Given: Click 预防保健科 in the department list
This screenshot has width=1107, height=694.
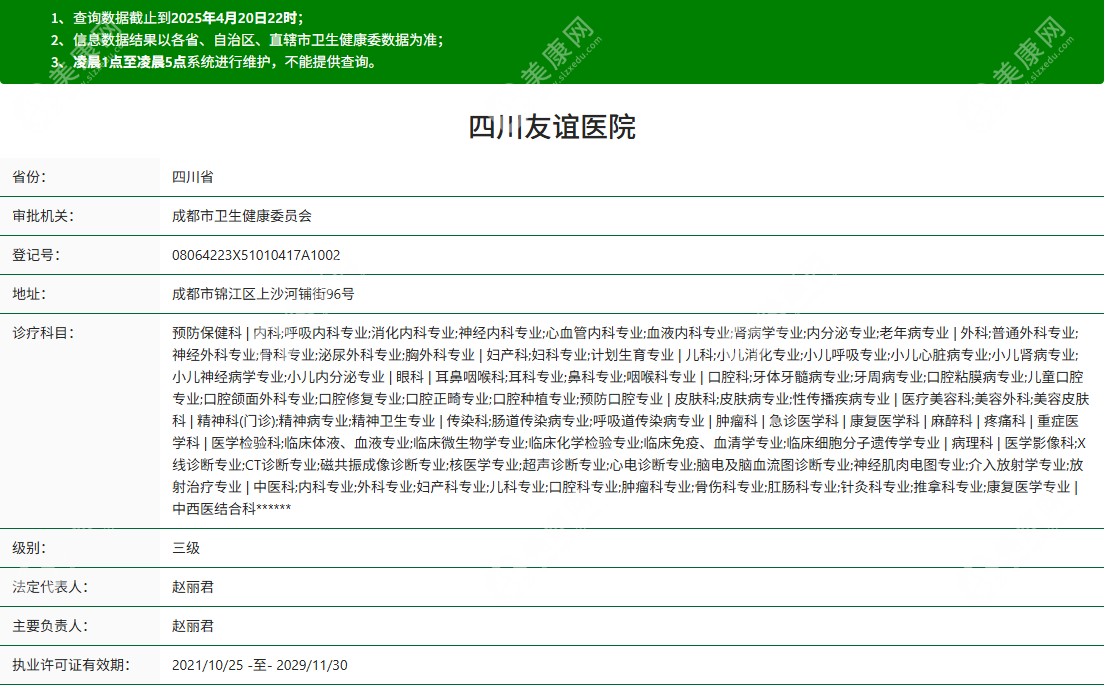Looking at the screenshot, I should coord(207,333).
